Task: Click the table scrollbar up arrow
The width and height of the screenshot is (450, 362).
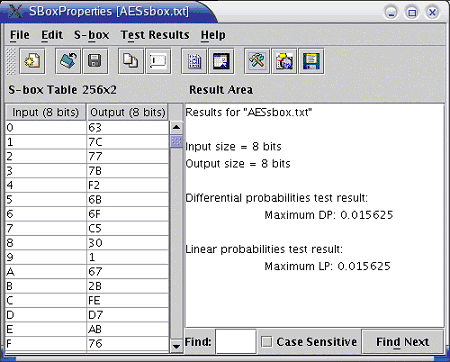Action: (x=176, y=127)
